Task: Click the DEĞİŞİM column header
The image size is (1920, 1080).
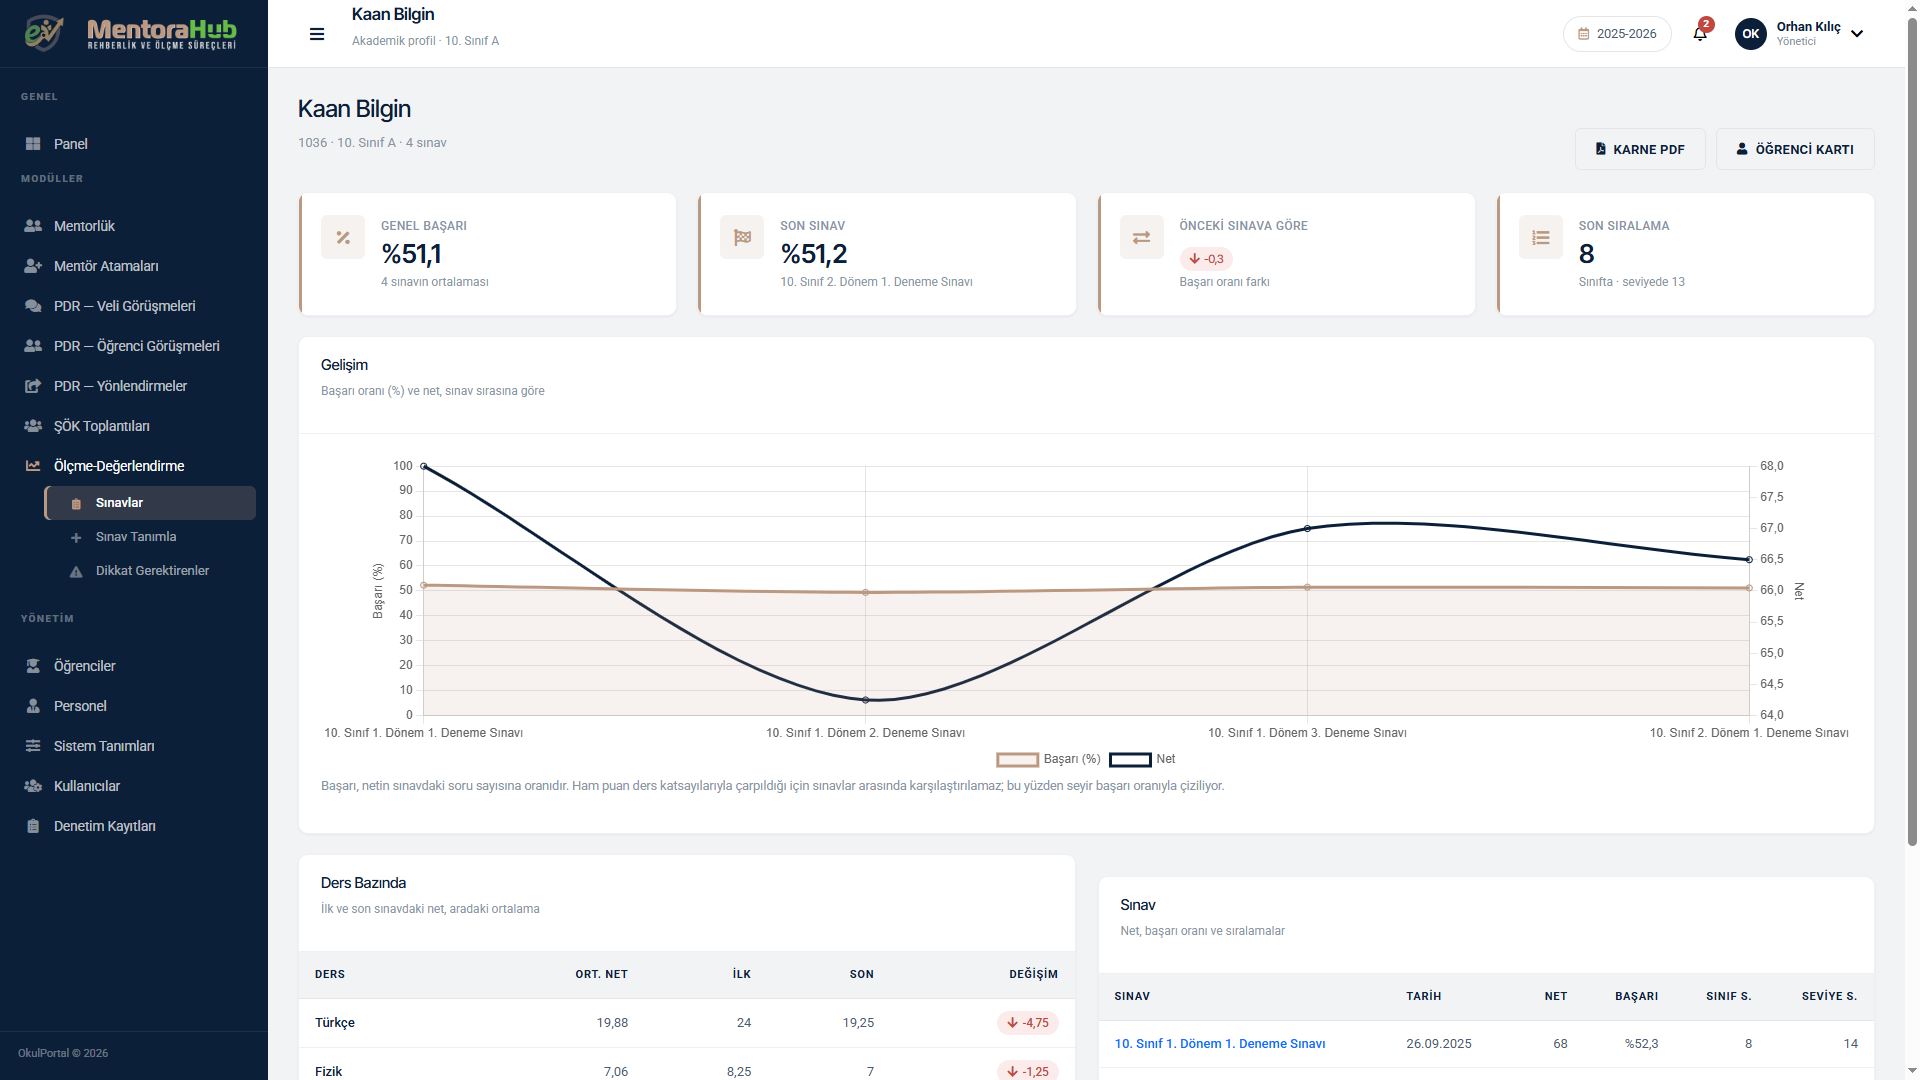Action: 1033,974
